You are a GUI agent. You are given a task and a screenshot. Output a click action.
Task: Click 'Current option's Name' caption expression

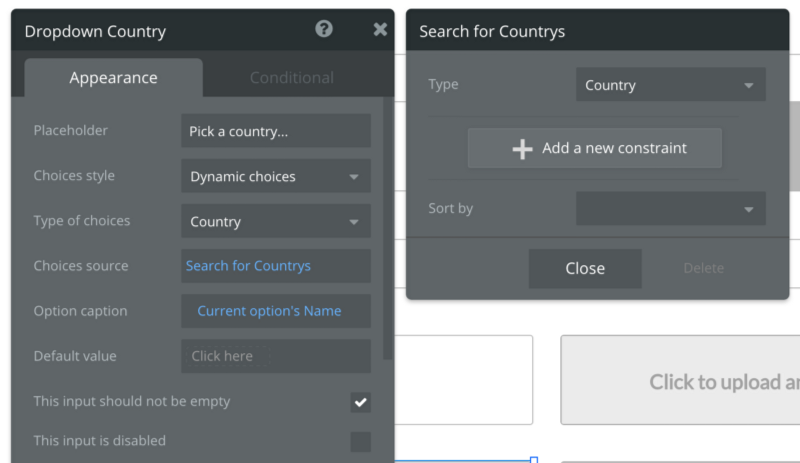pos(275,311)
